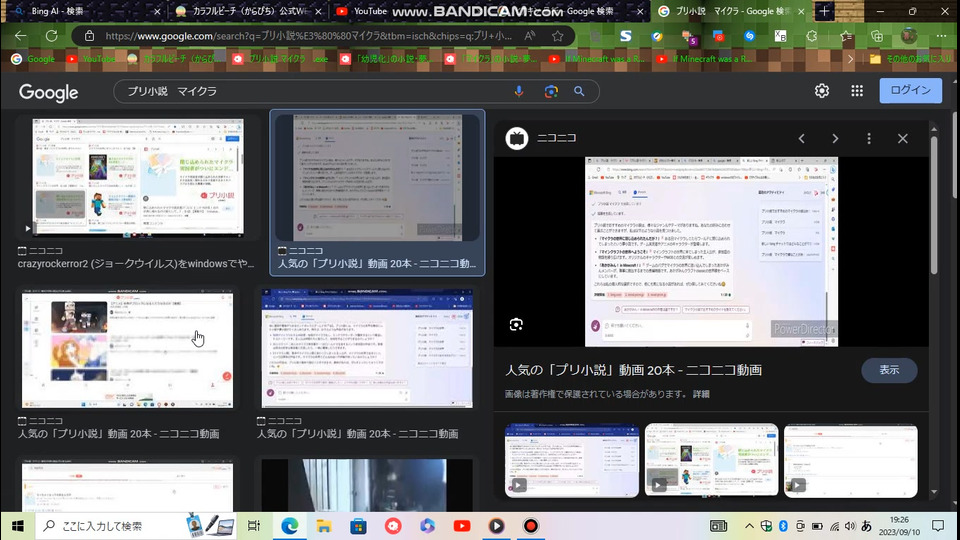The image size is (960, 540).
Task: Open Google Lens camera search icon
Action: [x=551, y=91]
